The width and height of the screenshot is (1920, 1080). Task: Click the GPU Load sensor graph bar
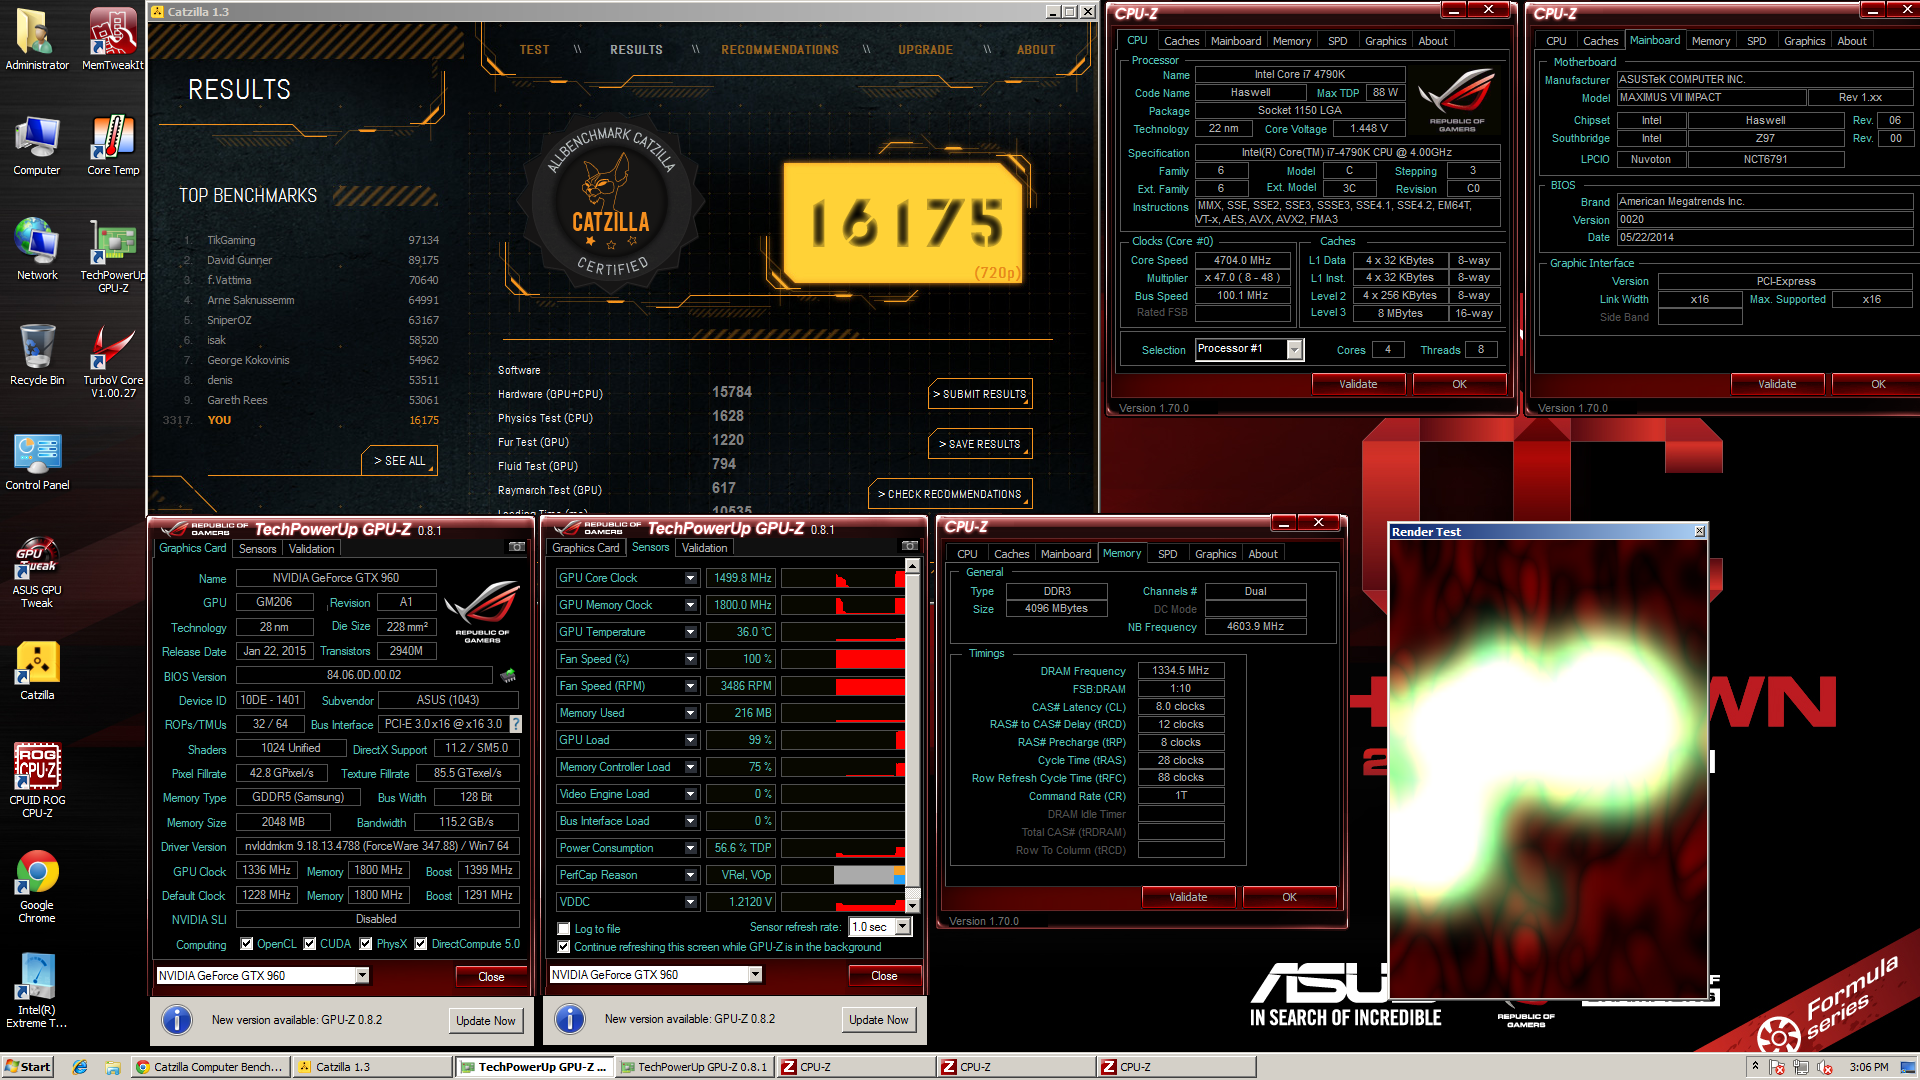point(842,740)
